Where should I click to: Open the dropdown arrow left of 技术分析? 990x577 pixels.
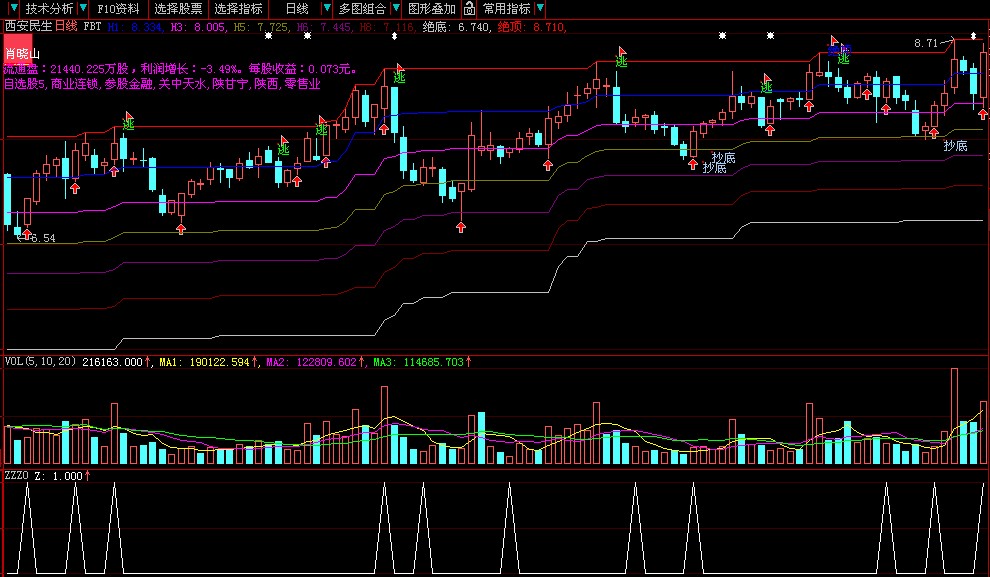12,8
